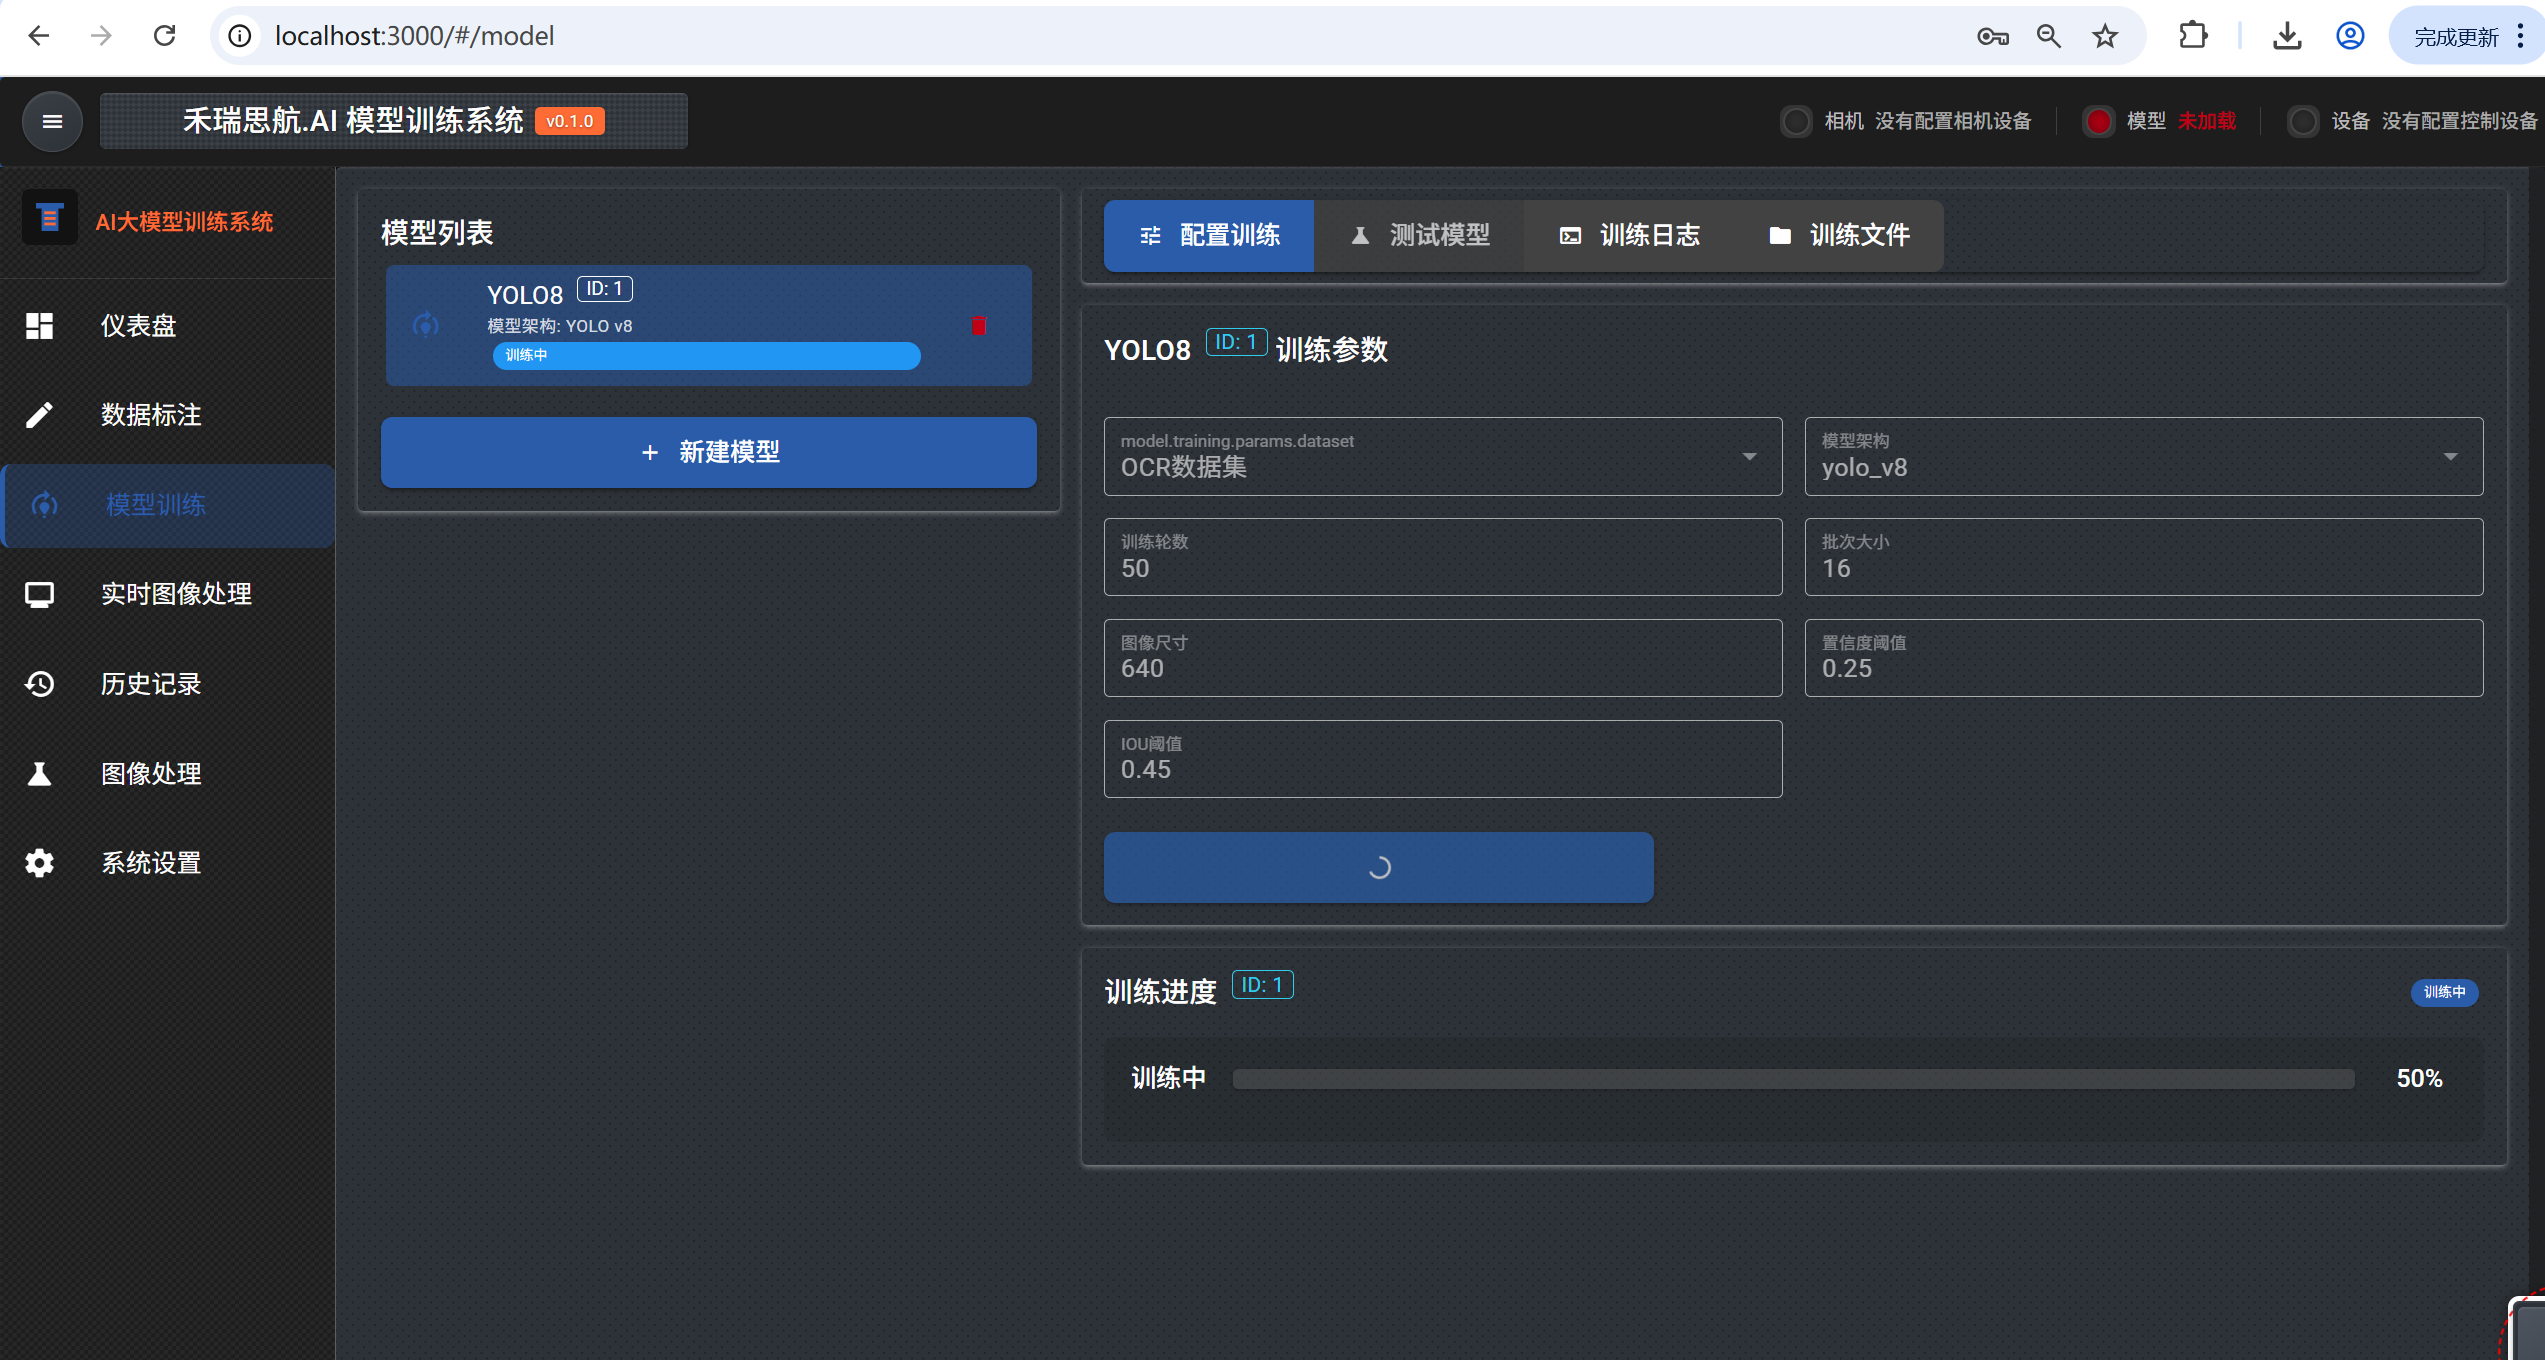The height and width of the screenshot is (1360, 2545).
Task: Click the 模型训练 sidebar icon
Action: click(x=44, y=505)
